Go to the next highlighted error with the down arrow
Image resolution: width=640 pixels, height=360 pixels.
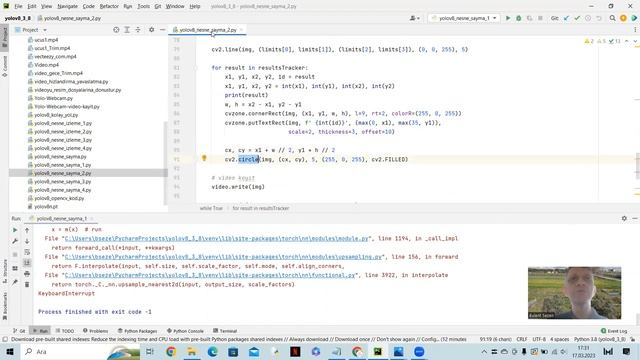tap(635, 41)
